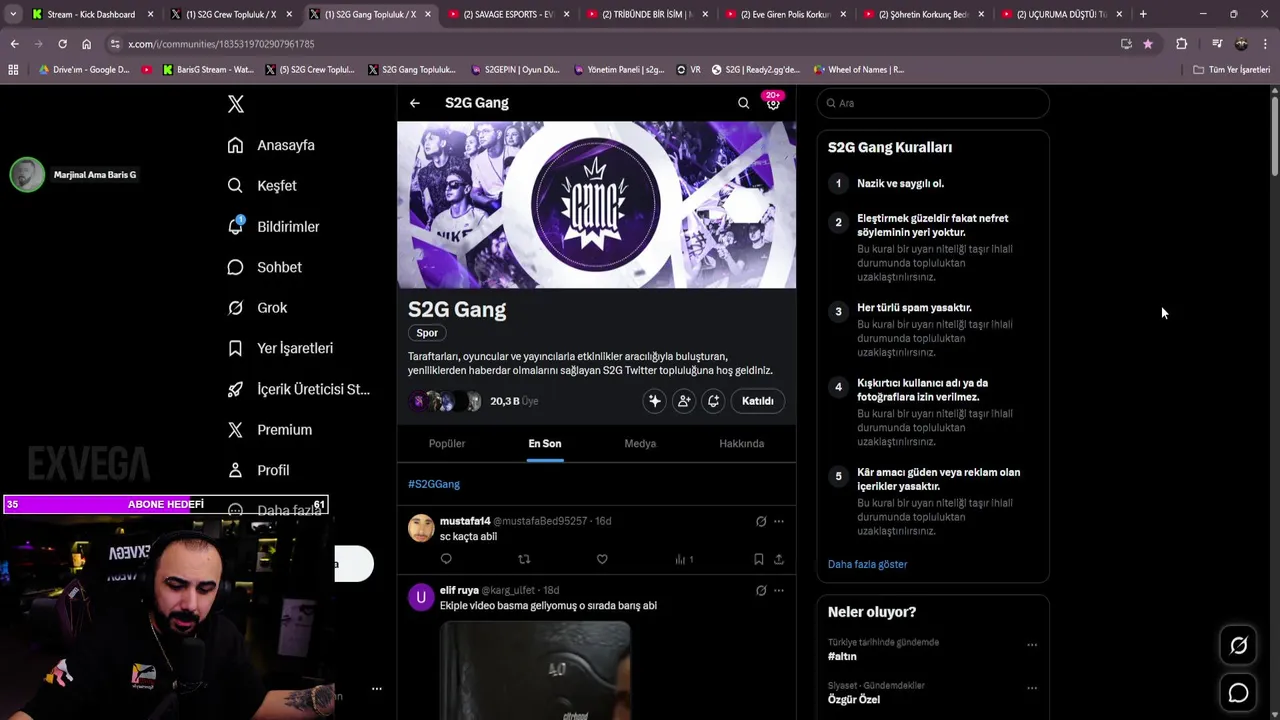
Task: Open the more menu on mustafa14's post
Action: 779,521
